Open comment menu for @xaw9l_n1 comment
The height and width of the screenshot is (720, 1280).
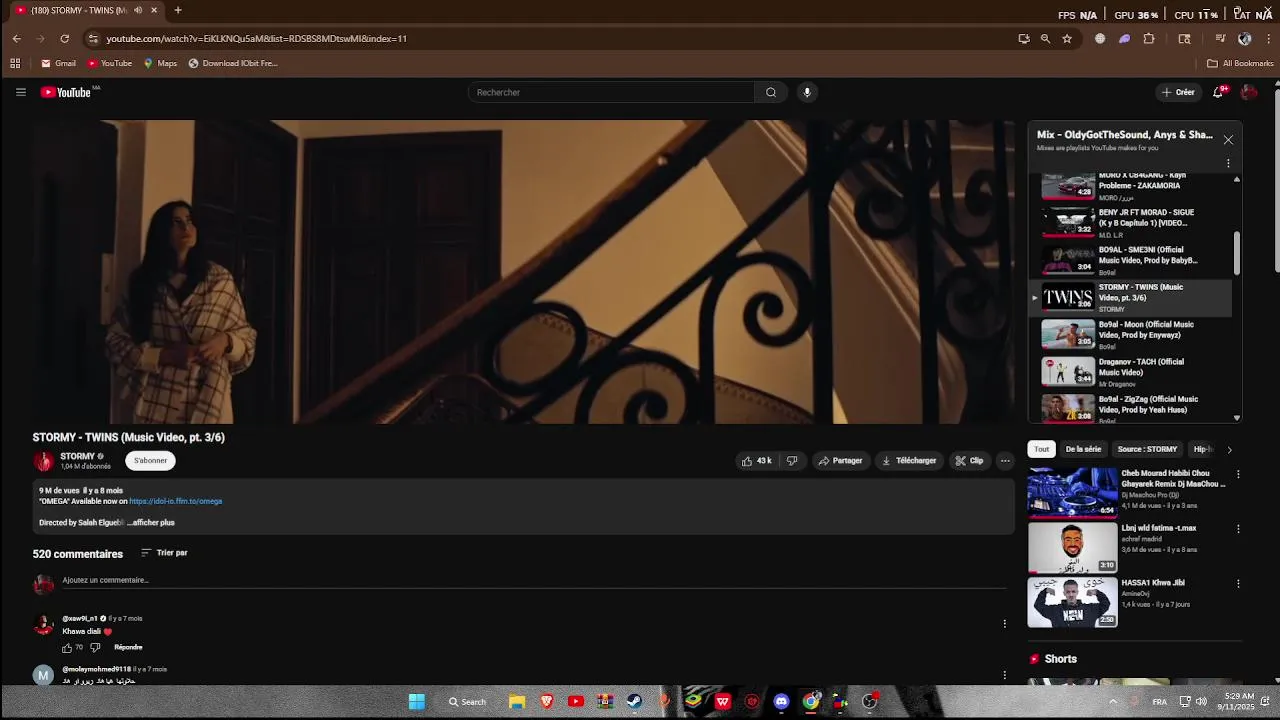tap(1005, 624)
